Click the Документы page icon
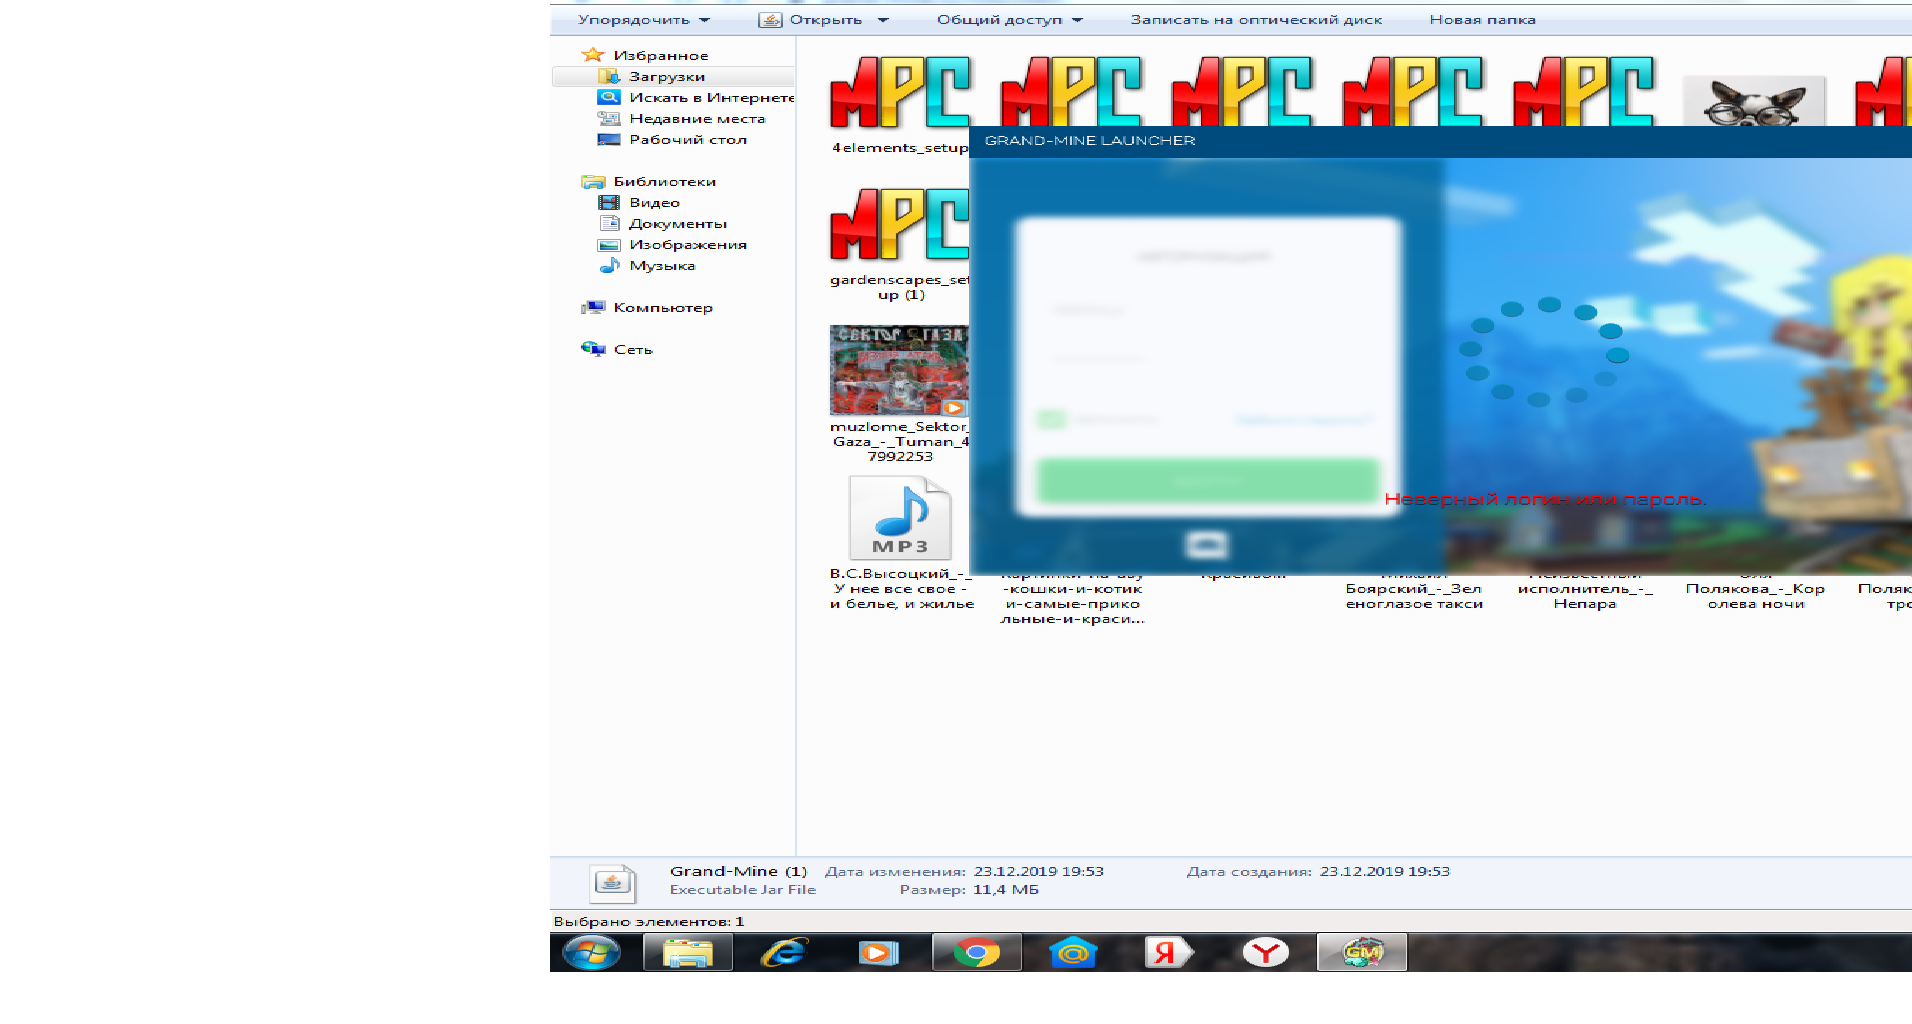Screen dimensions: 1912x1024 tap(609, 223)
